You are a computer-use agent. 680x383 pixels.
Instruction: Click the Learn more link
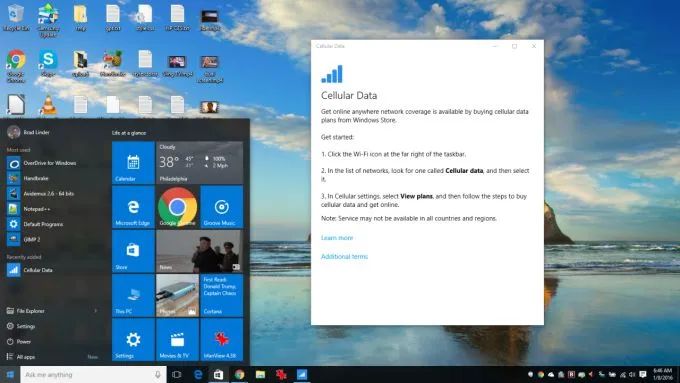(x=337, y=238)
